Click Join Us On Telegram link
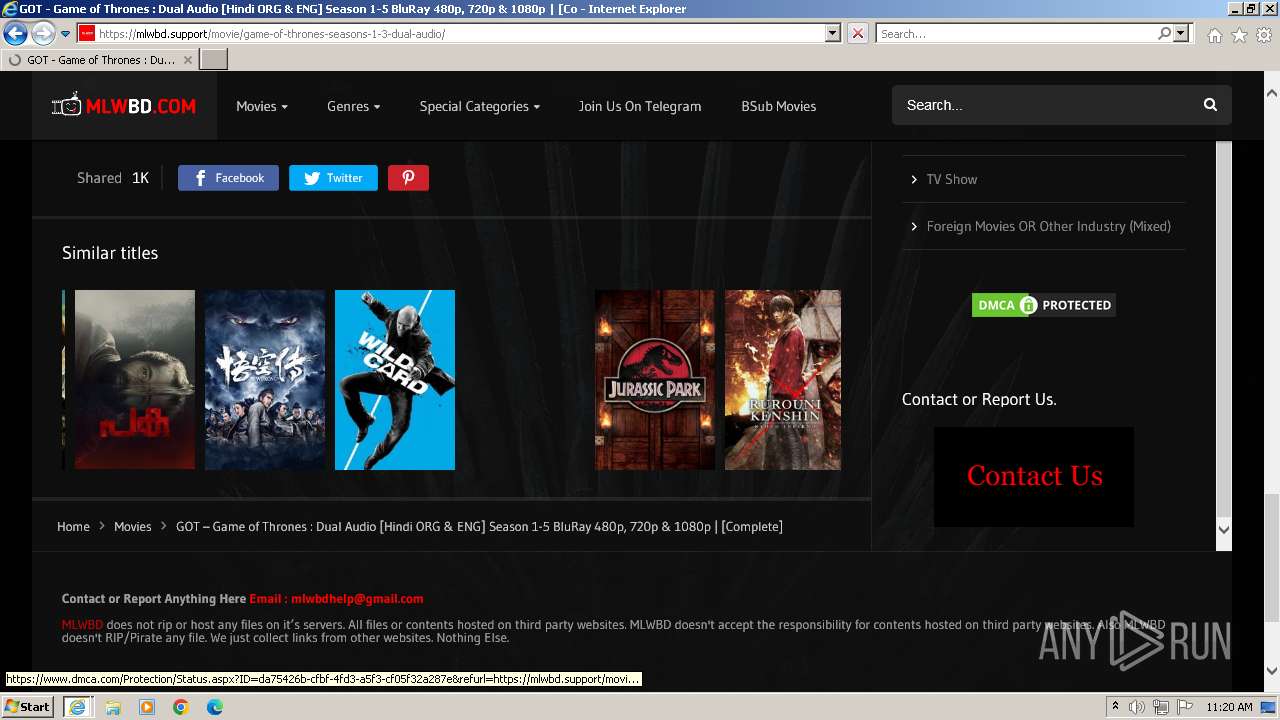Viewport: 1280px width, 720px height. [x=640, y=106]
